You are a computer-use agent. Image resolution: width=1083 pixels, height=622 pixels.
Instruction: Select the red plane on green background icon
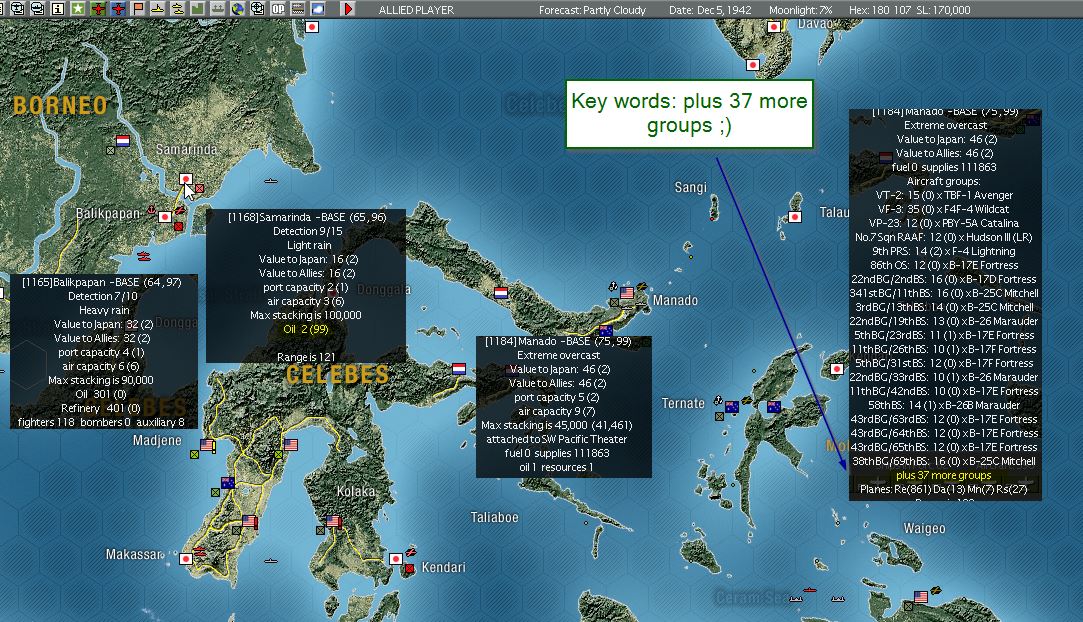point(98,9)
